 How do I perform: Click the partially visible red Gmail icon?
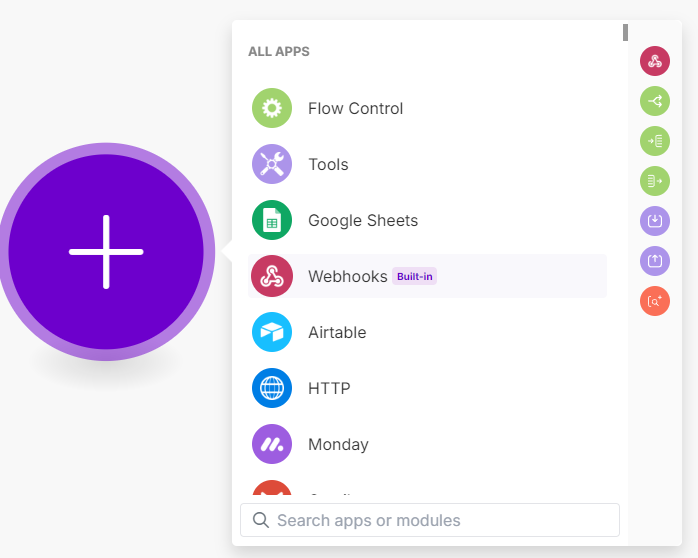272,488
